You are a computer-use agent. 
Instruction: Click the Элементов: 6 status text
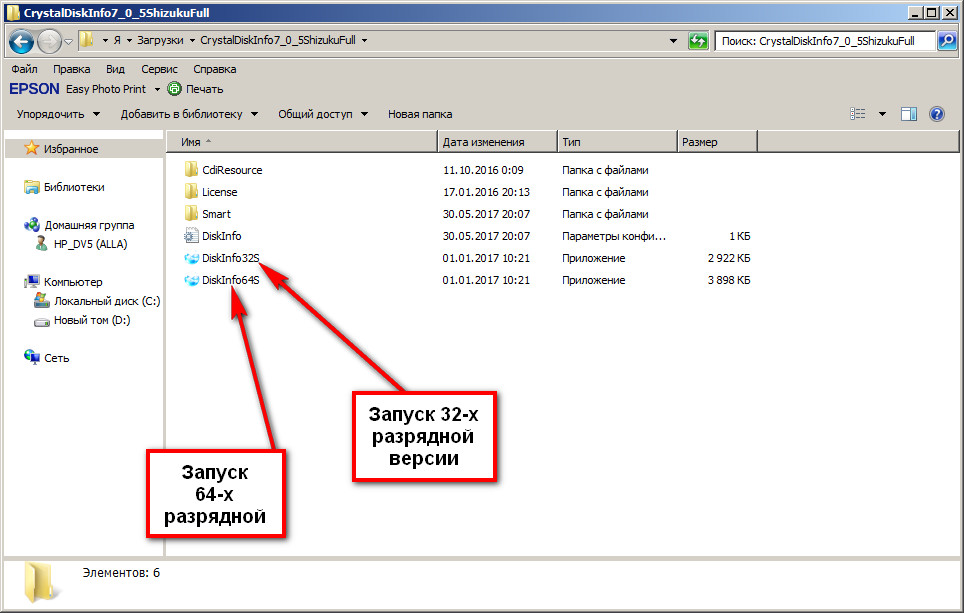pyautogui.click(x=121, y=573)
